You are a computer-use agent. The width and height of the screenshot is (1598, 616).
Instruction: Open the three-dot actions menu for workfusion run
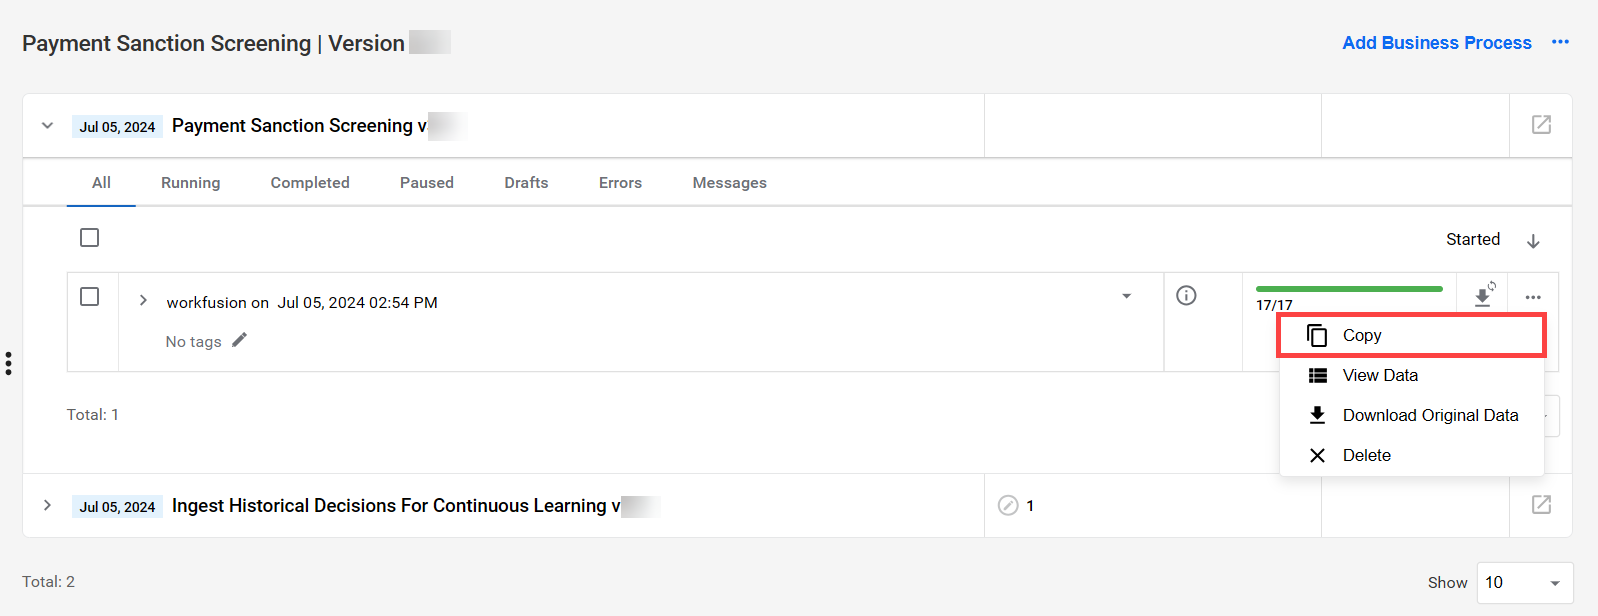[x=1533, y=297]
